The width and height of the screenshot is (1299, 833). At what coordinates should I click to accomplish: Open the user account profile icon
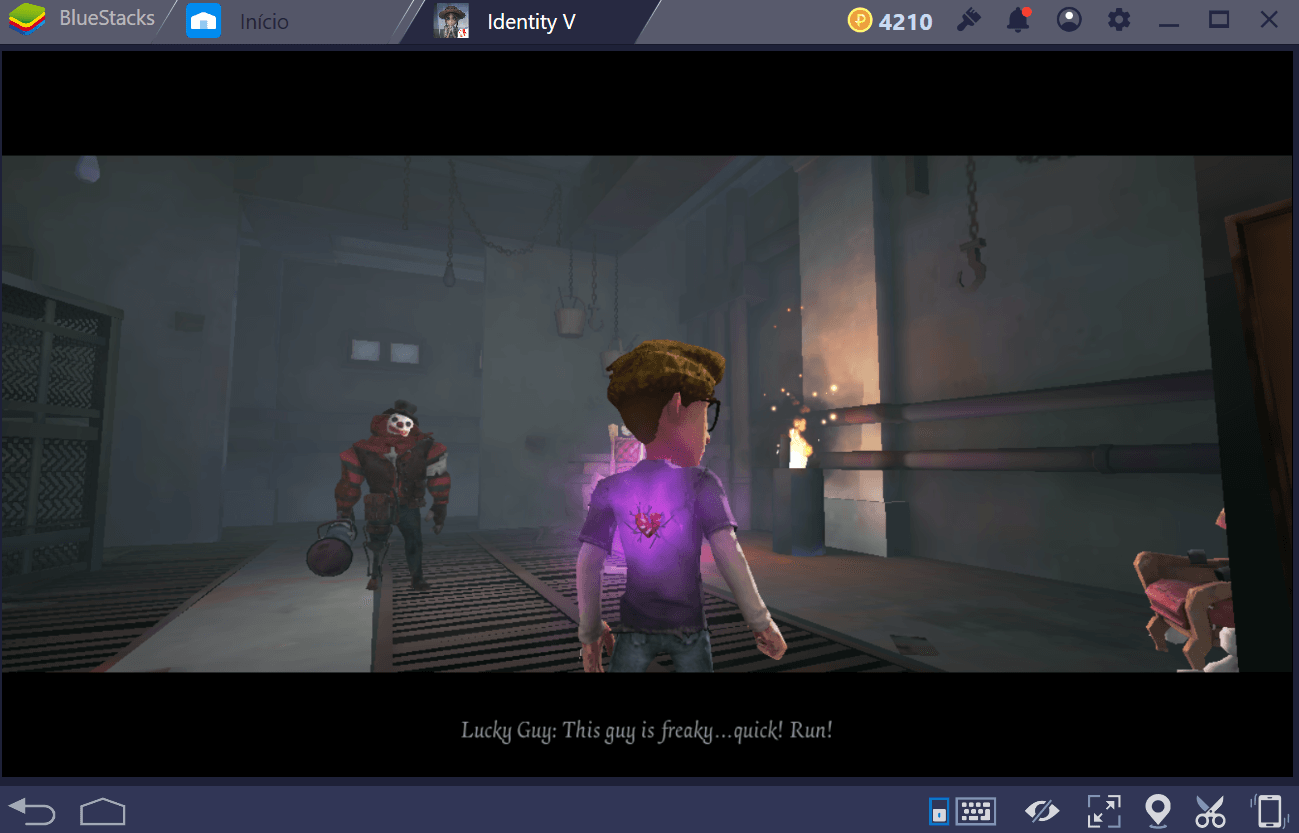1069,20
